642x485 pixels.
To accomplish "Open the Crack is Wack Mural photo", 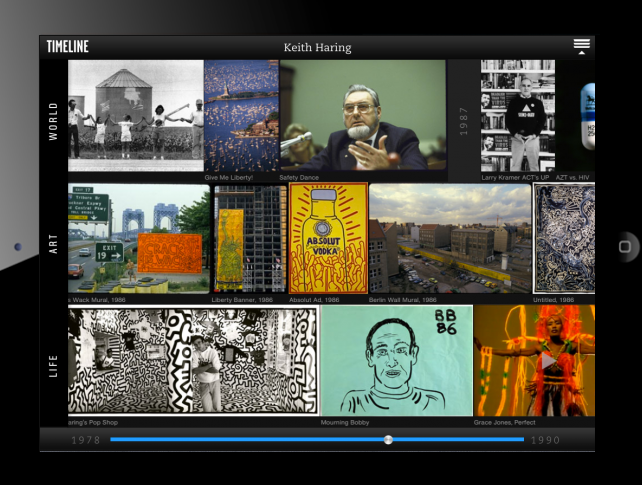I will (x=139, y=239).
